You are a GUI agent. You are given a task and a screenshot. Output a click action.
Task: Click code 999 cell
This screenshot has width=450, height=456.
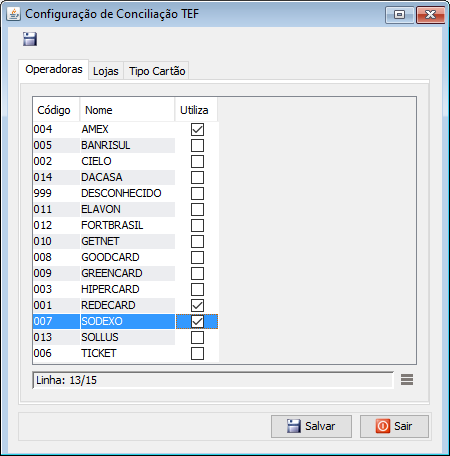[x=56, y=193]
